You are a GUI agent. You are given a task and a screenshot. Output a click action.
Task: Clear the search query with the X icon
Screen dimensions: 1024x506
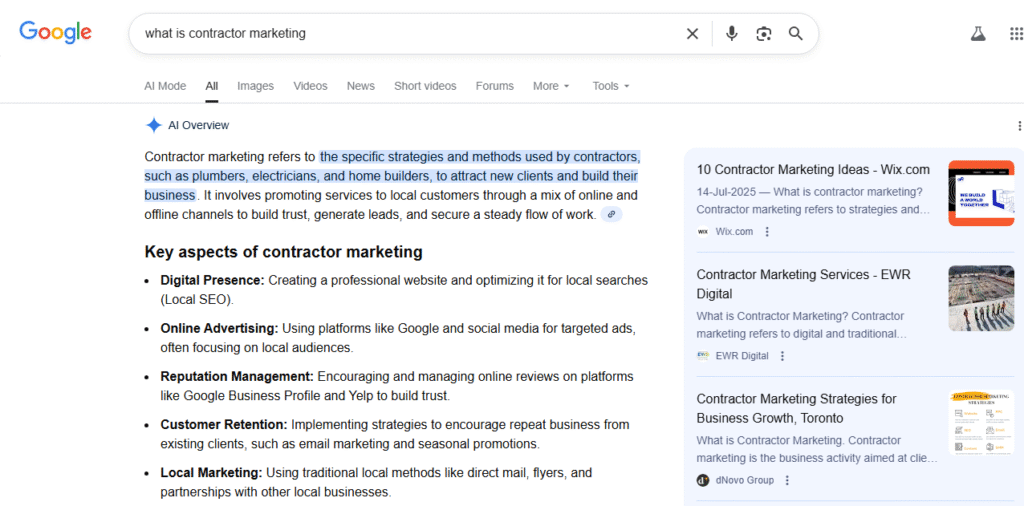(x=692, y=33)
